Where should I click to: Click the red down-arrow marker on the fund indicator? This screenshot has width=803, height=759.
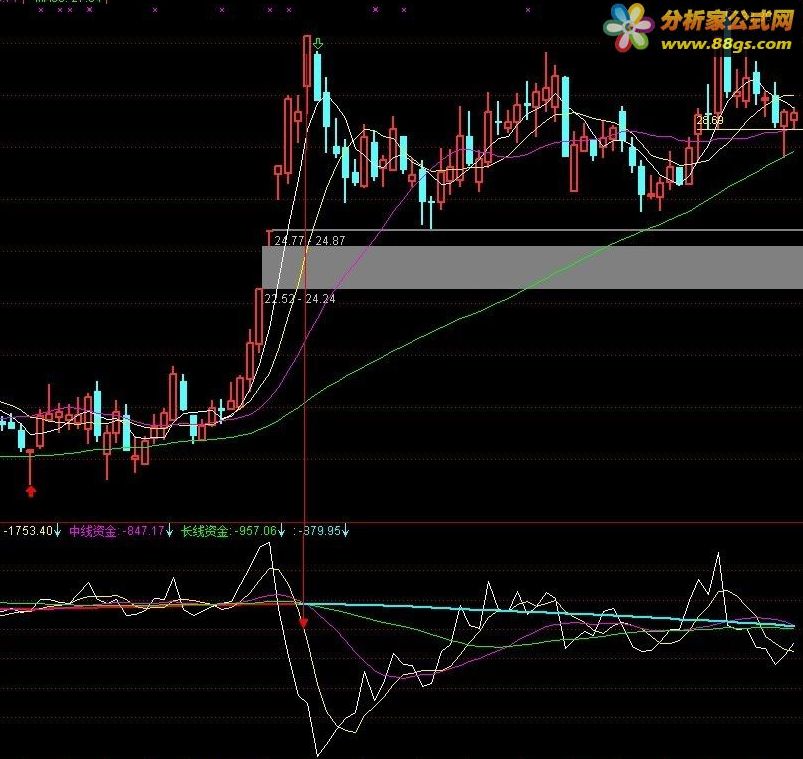coord(304,623)
